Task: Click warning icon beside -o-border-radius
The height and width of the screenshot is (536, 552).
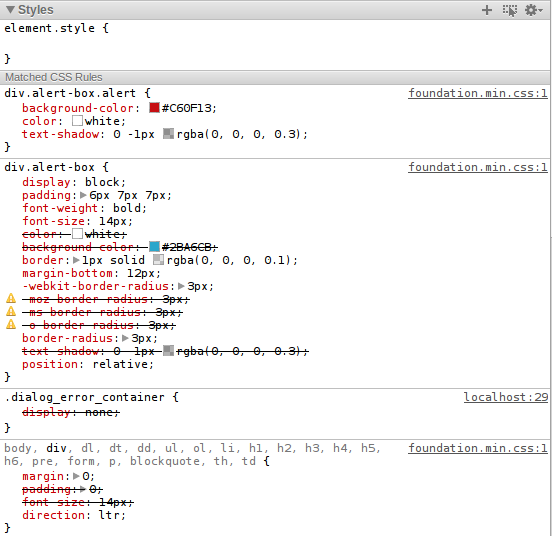Action: (x=11, y=324)
